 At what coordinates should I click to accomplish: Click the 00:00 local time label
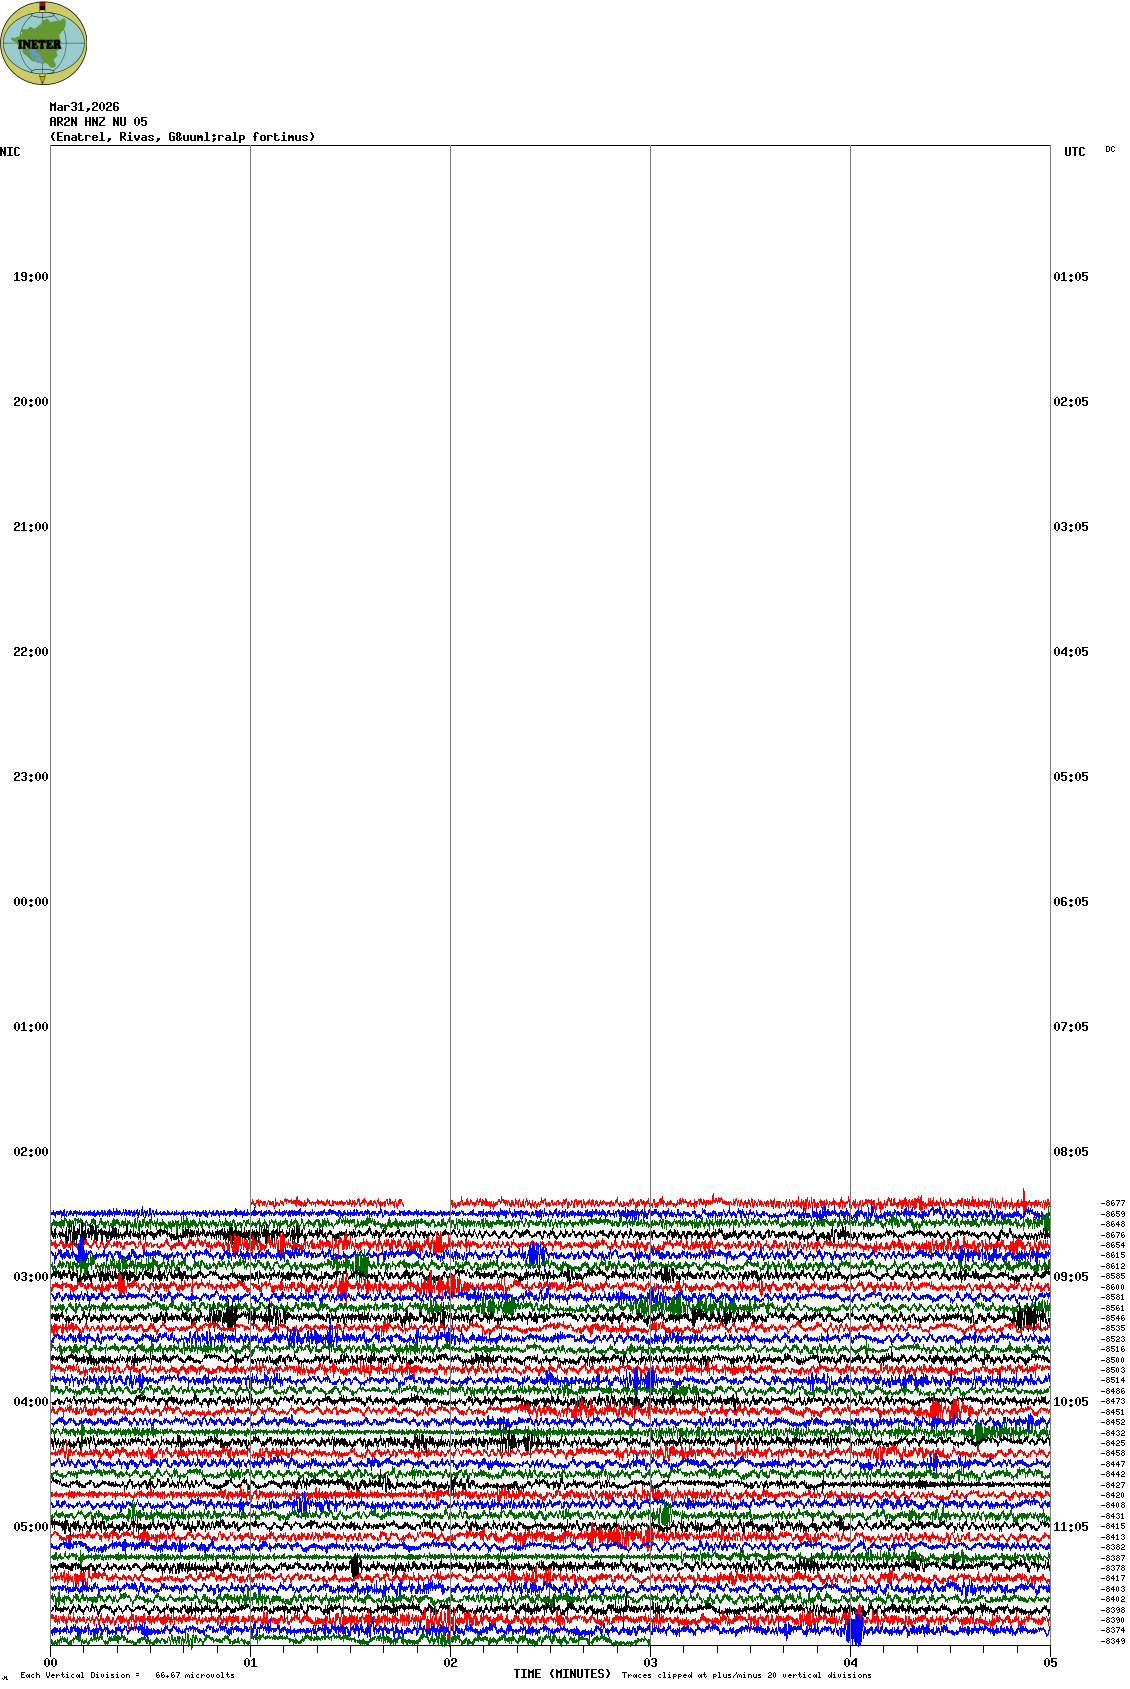pos(30,902)
